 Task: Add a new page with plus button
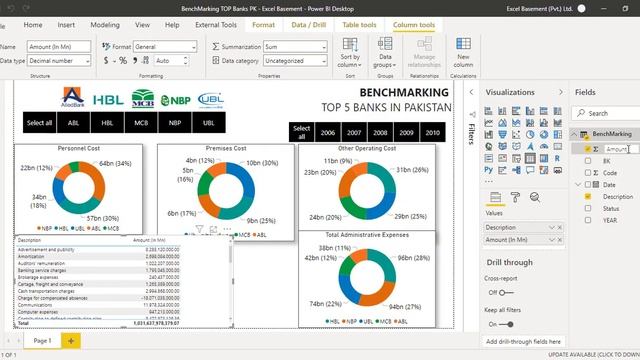click(71, 341)
